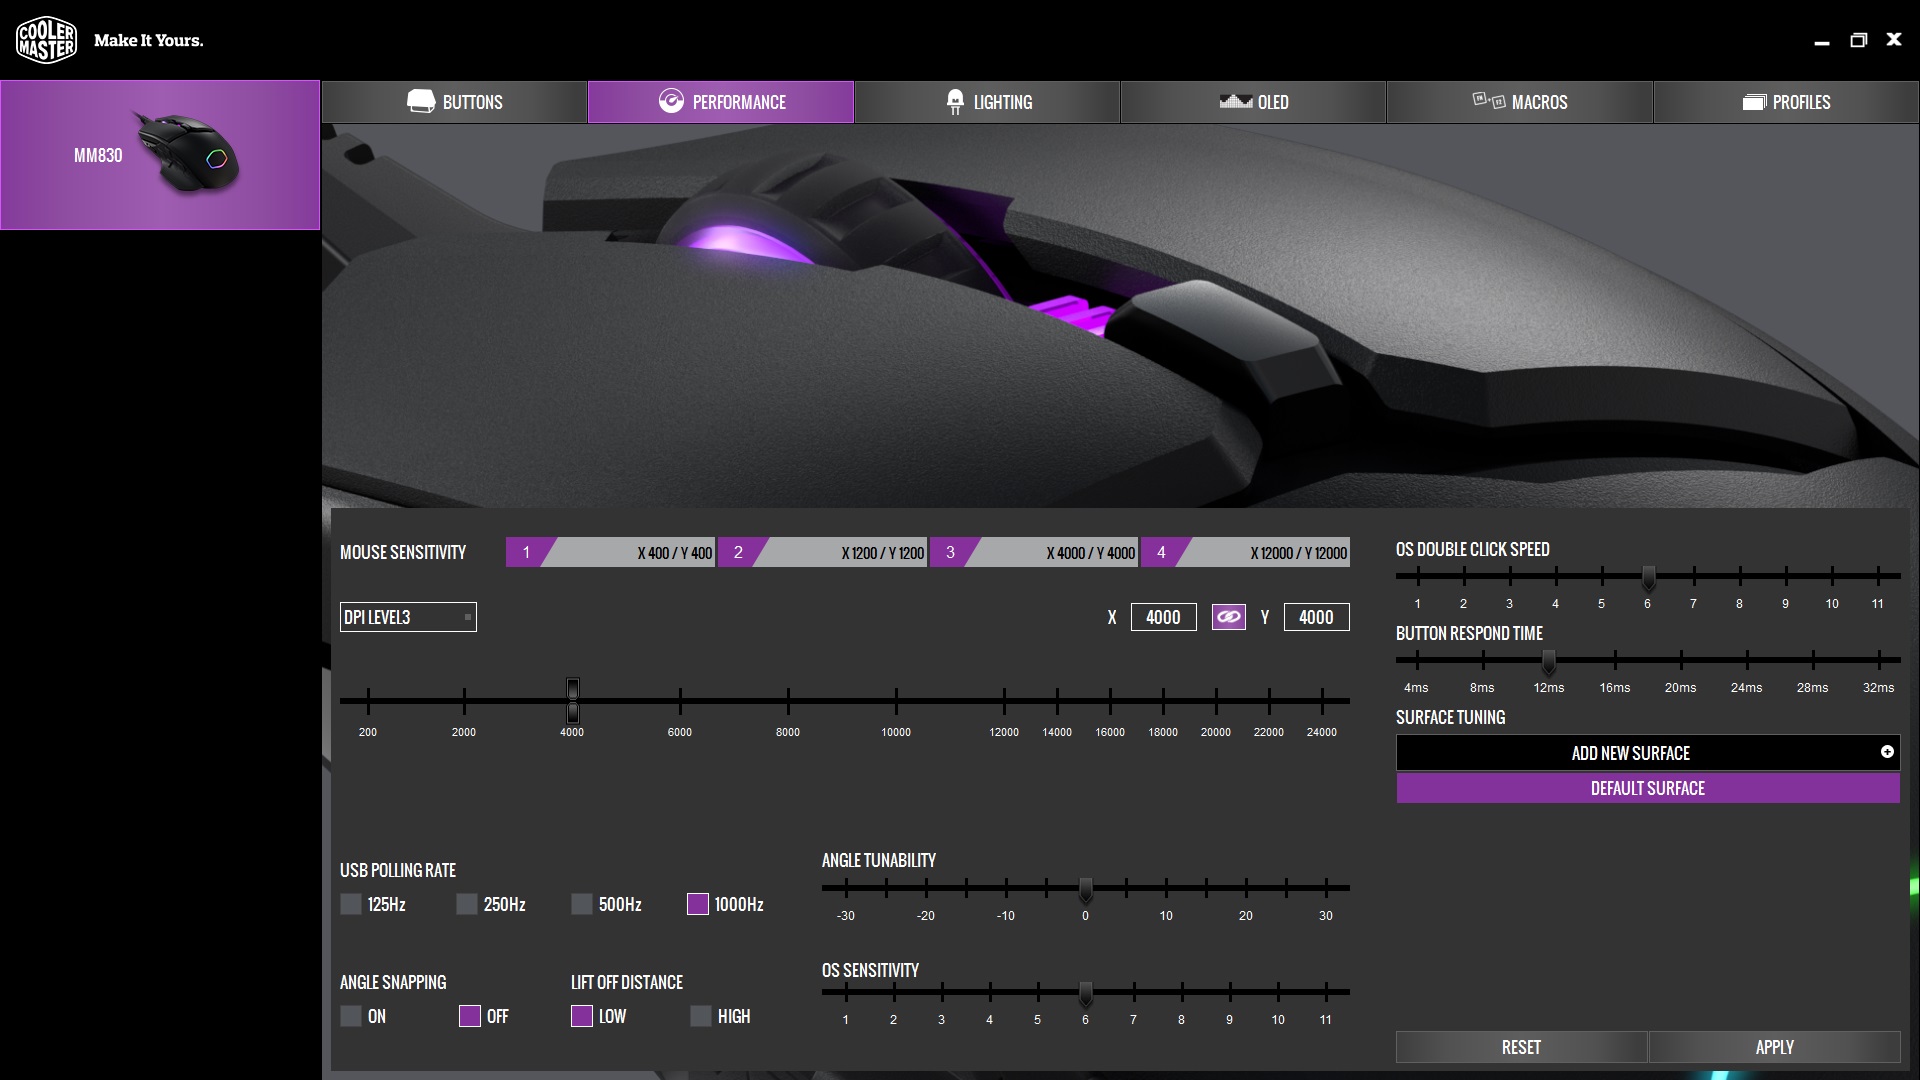Set Button Respond Time to 4ms
The image size is (1920, 1080).
[x=1417, y=660]
